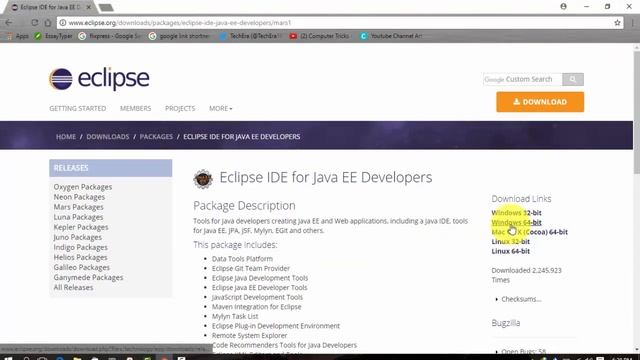This screenshot has width=640, height=360.
Task: Click the 'Eclipse Git Team Provider' list item
Action: tap(251, 268)
